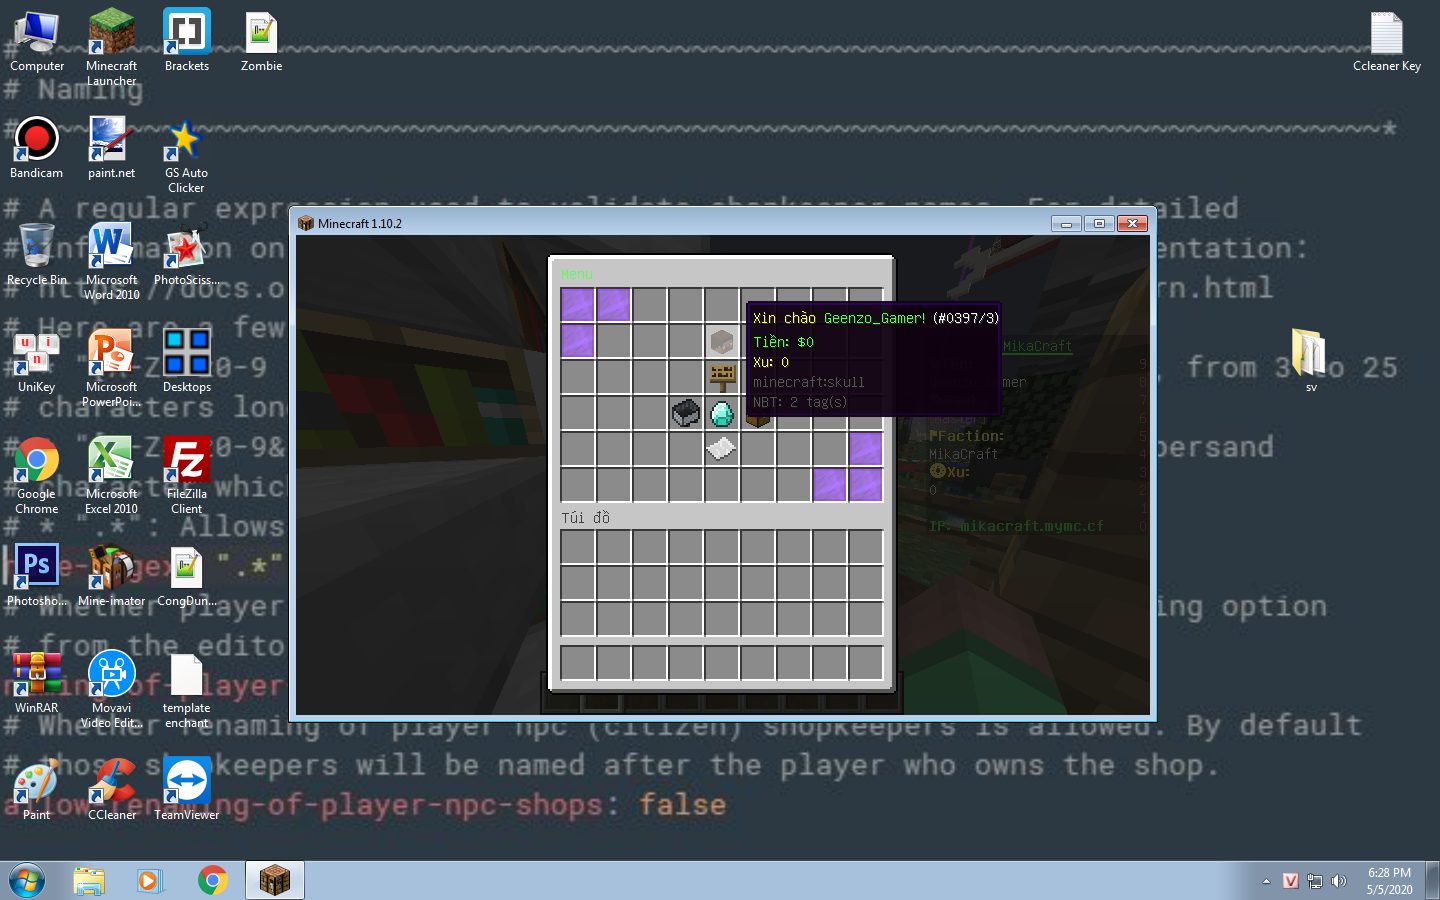Show hidden system tray icons
The height and width of the screenshot is (900, 1440).
[x=1266, y=881]
